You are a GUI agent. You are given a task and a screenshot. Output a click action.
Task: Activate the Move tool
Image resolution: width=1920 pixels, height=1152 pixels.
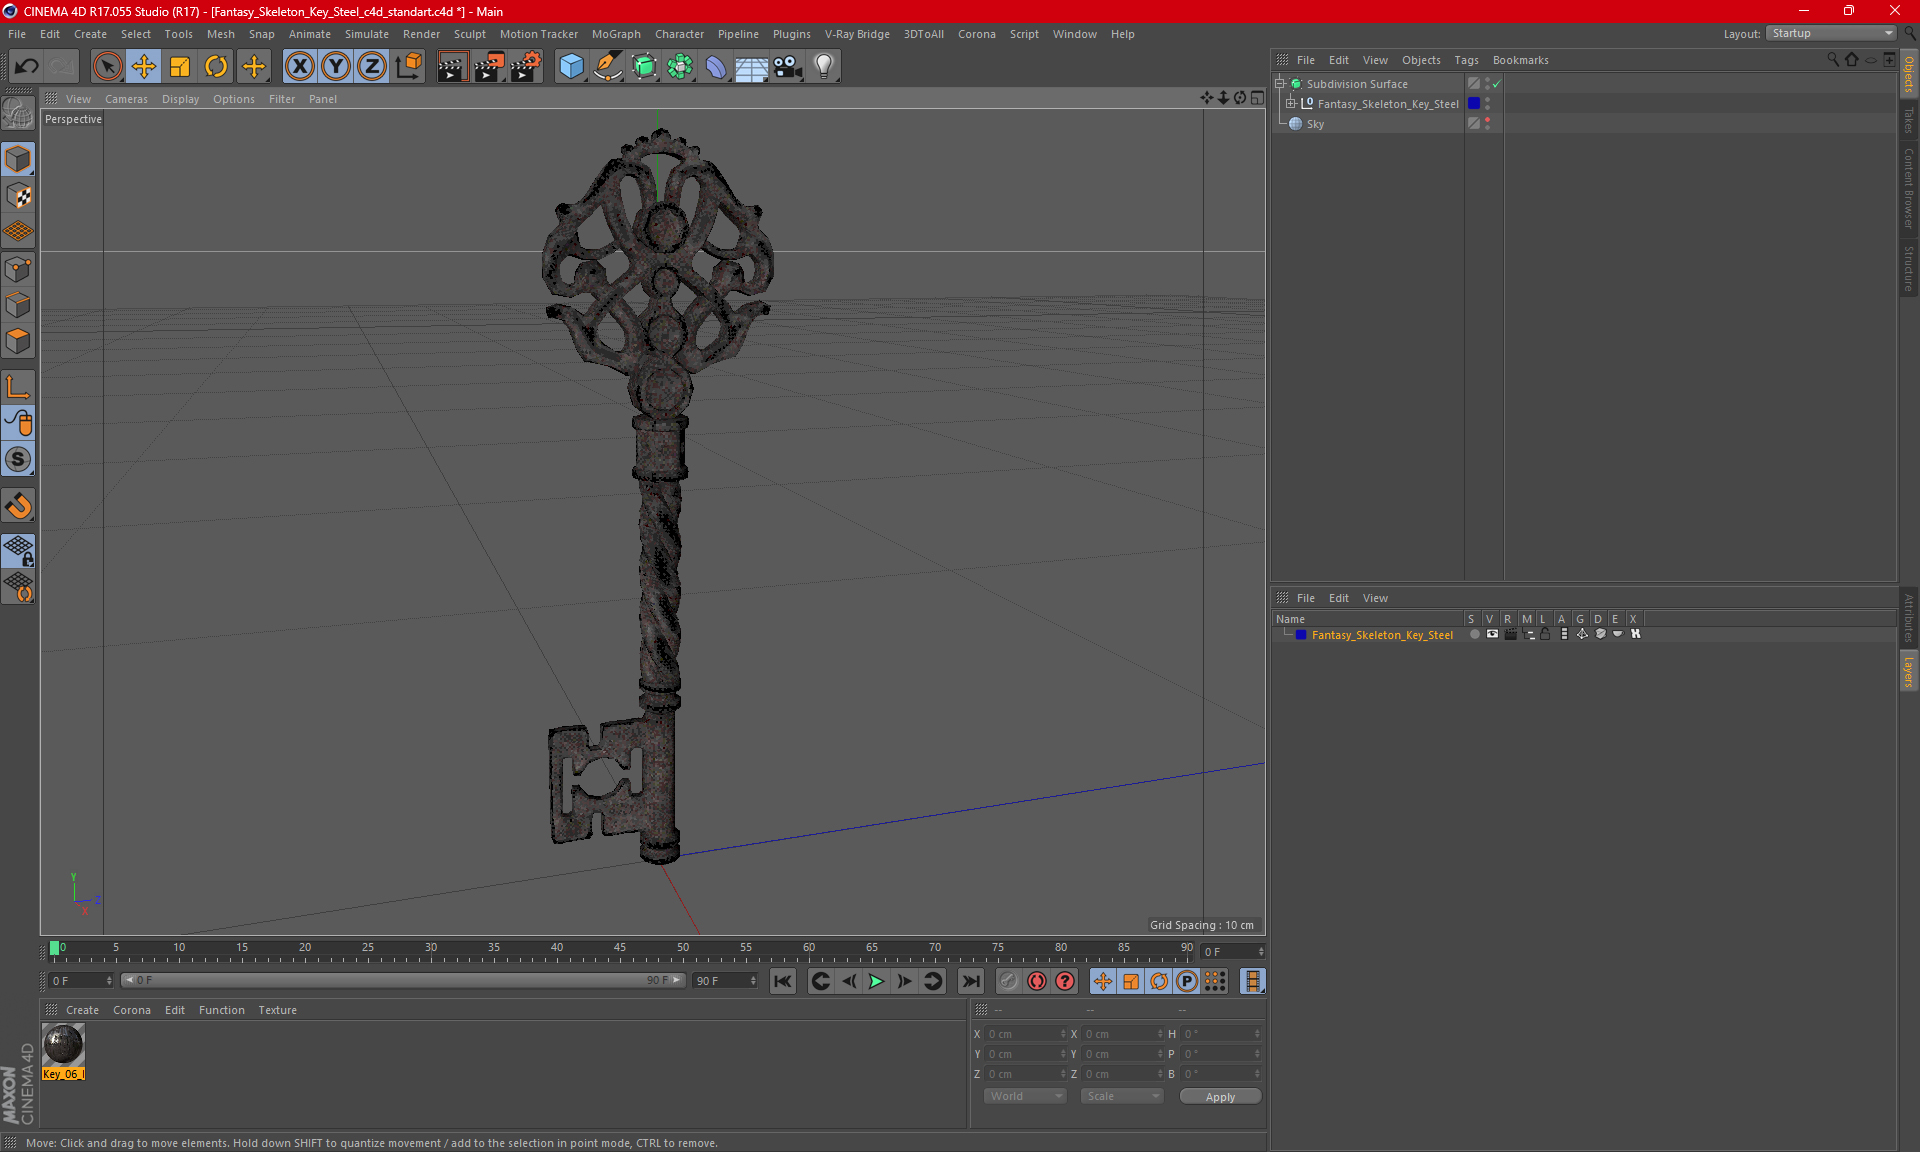[x=143, y=66]
